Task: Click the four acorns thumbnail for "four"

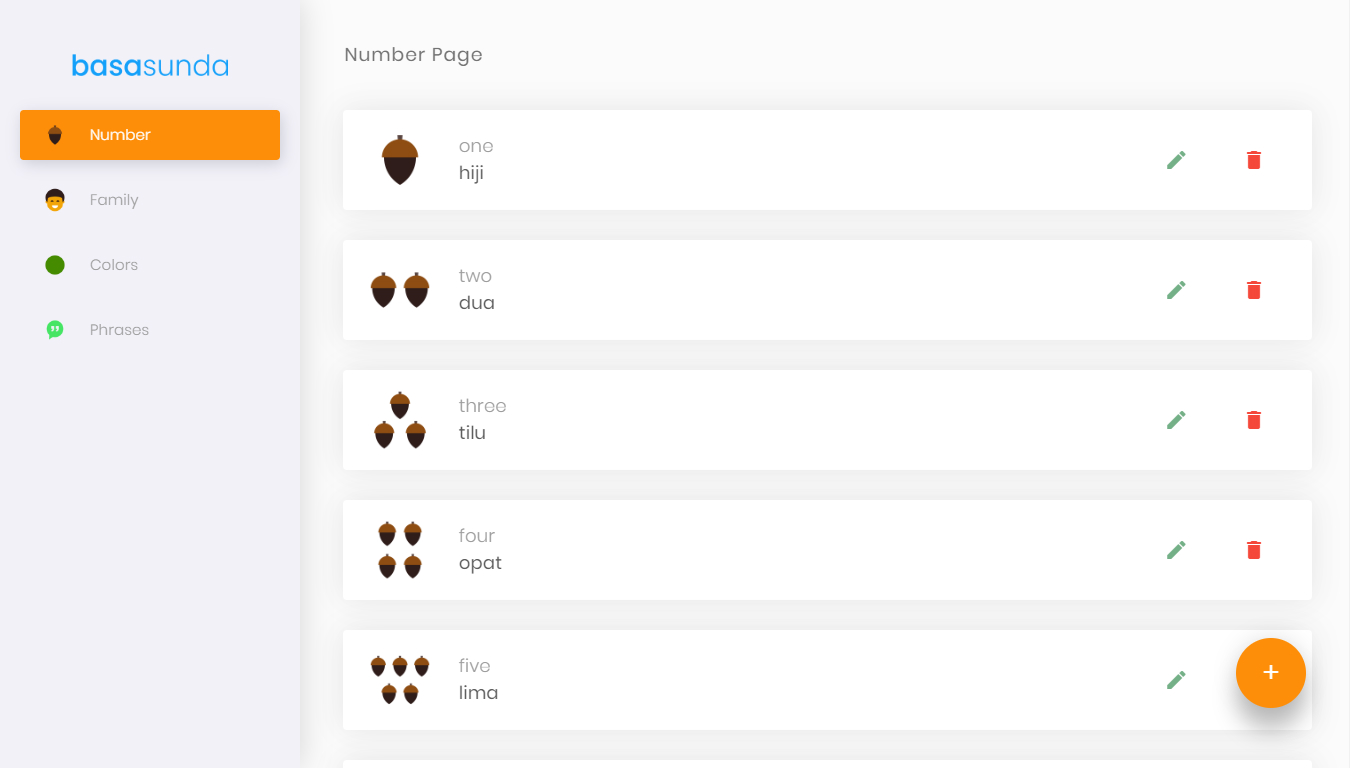Action: pyautogui.click(x=400, y=550)
